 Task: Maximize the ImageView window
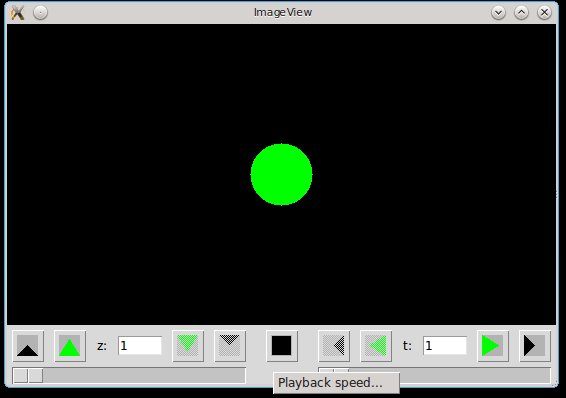tap(521, 13)
